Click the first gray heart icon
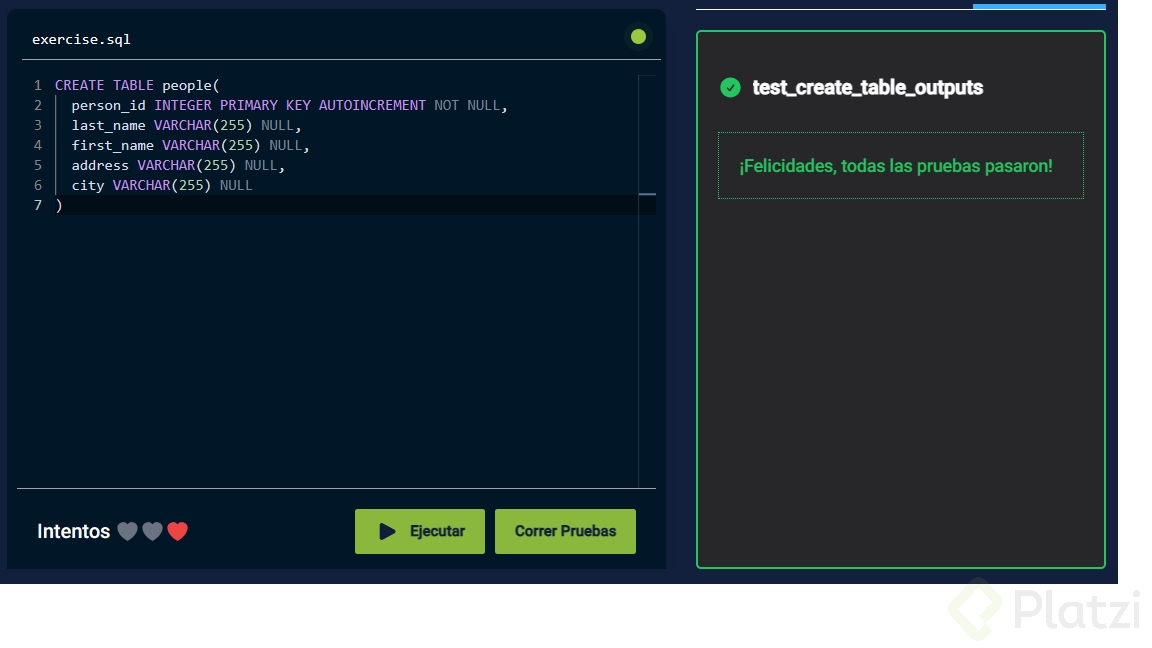1152x648 pixels. point(128,531)
